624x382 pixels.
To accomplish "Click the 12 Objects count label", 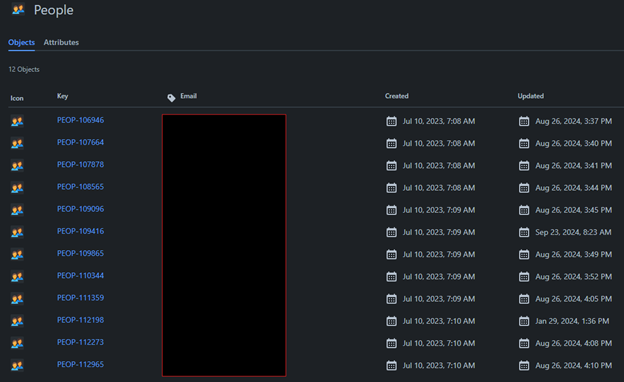I will [x=24, y=69].
